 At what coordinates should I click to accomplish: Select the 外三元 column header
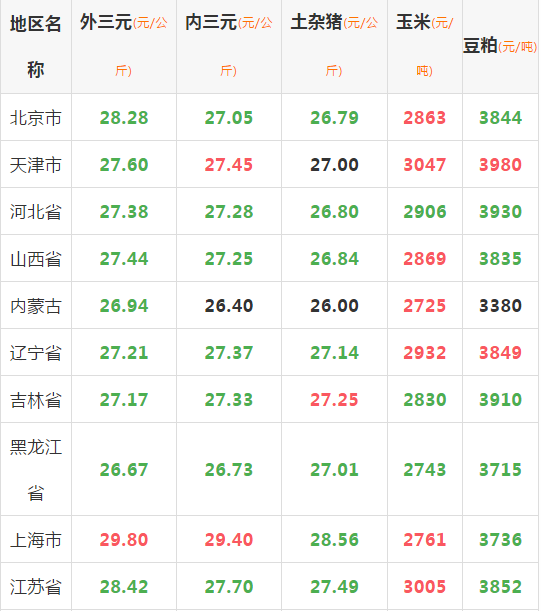(124, 46)
